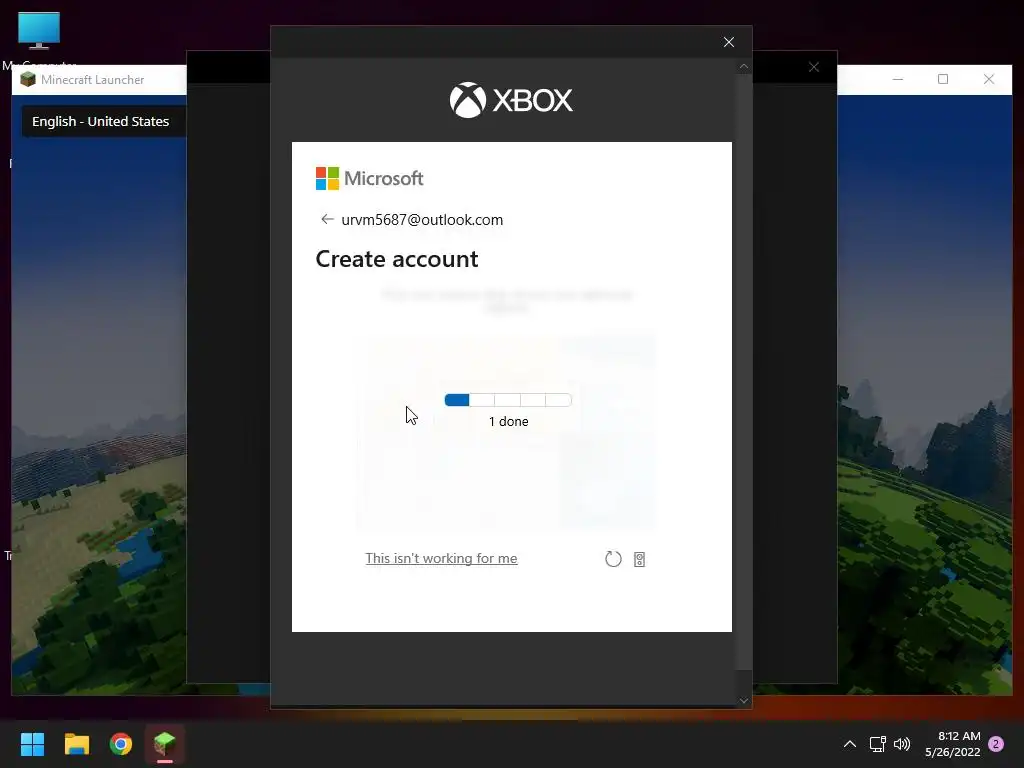
Task: Maximize the Minecraft Launcher window
Action: point(943,79)
